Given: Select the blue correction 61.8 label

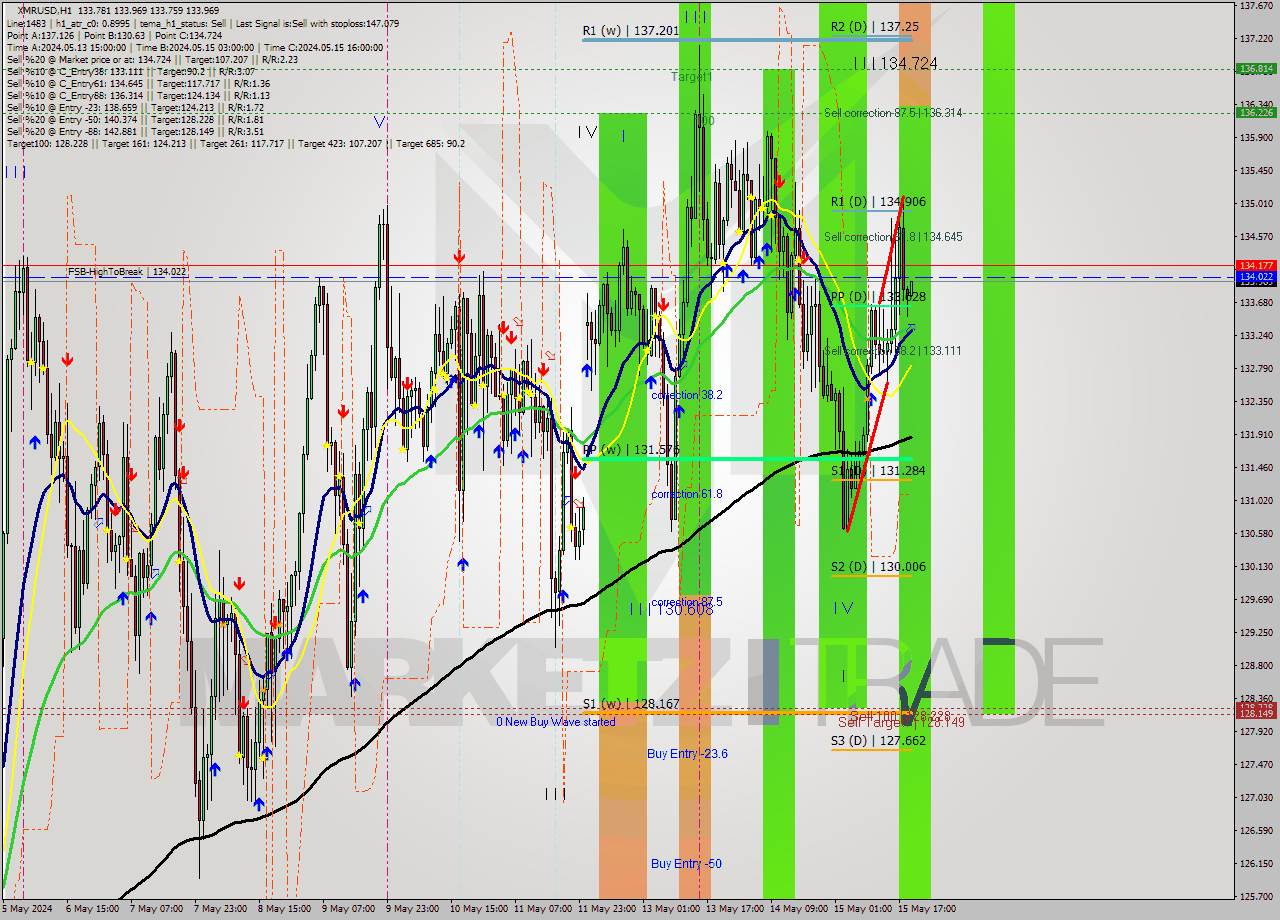Looking at the screenshot, I should point(686,495).
